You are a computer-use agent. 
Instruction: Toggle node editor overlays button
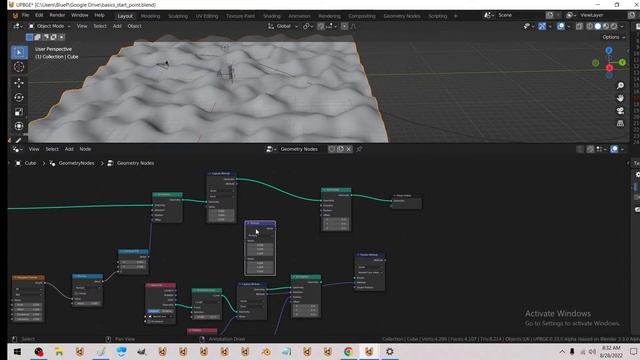pos(614,149)
